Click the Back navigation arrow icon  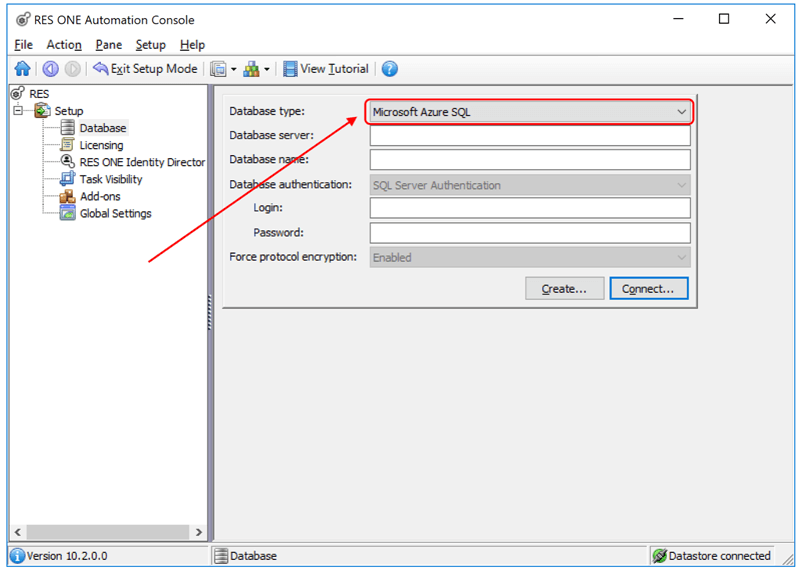point(51,68)
